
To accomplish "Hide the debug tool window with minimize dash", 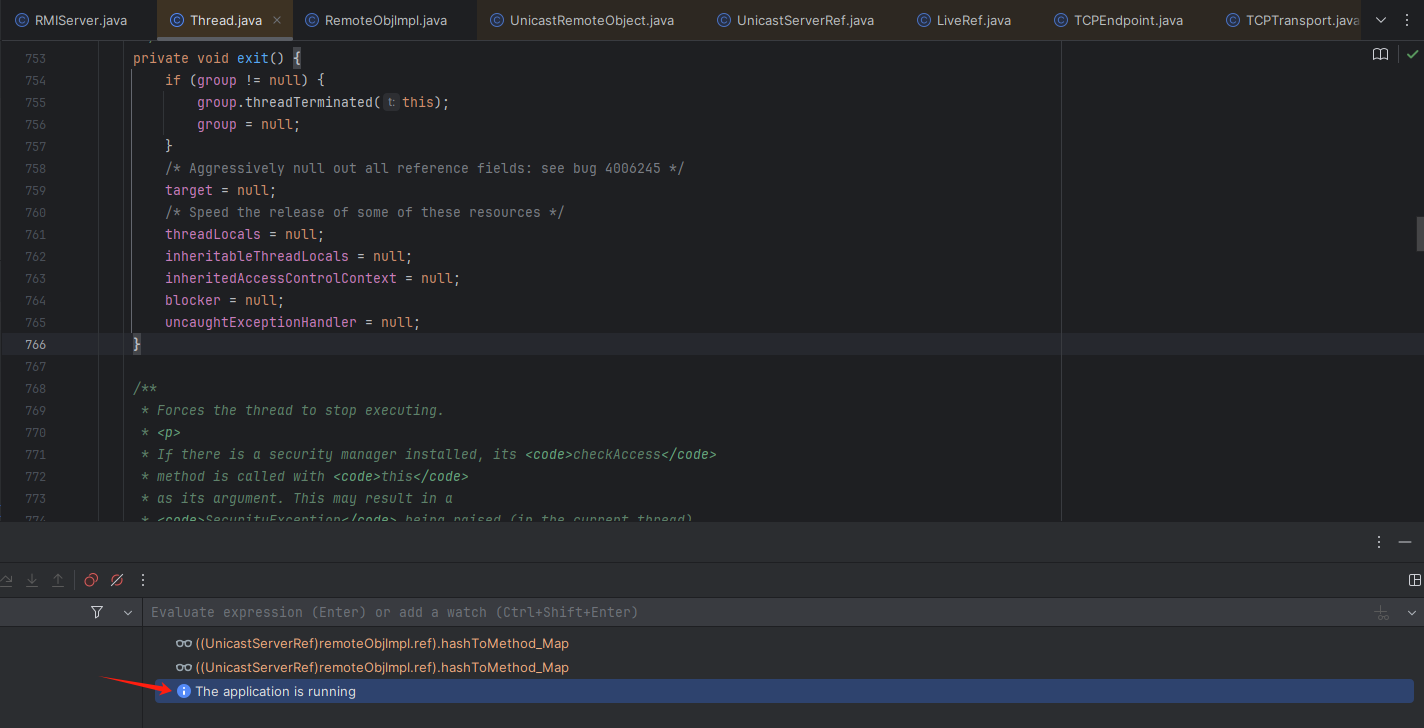I will click(x=1405, y=542).
